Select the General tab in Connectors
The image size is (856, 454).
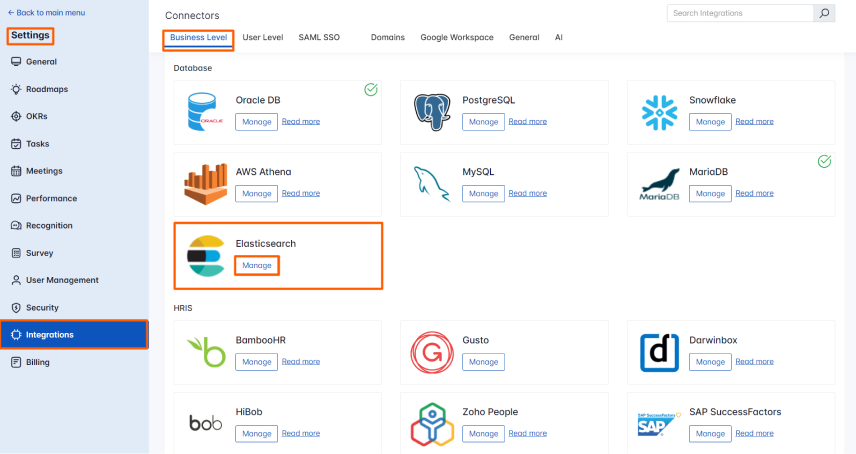click(x=524, y=37)
